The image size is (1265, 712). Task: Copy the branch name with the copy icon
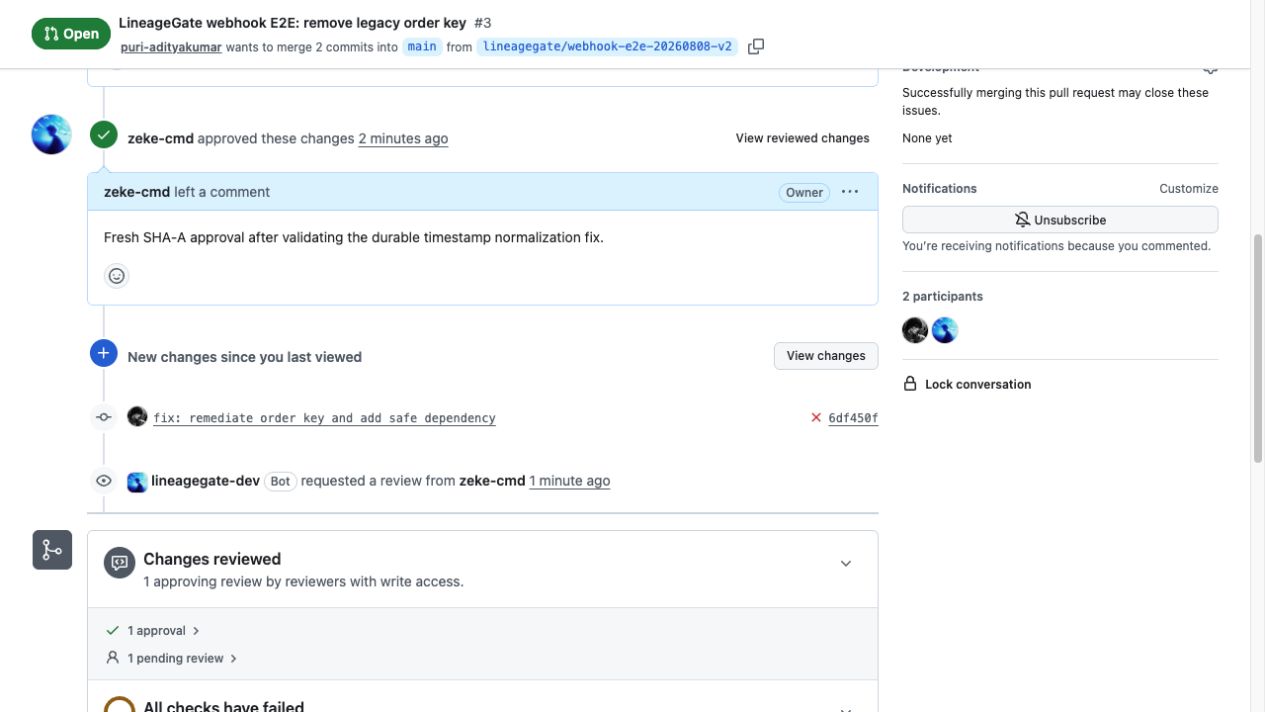pos(756,46)
